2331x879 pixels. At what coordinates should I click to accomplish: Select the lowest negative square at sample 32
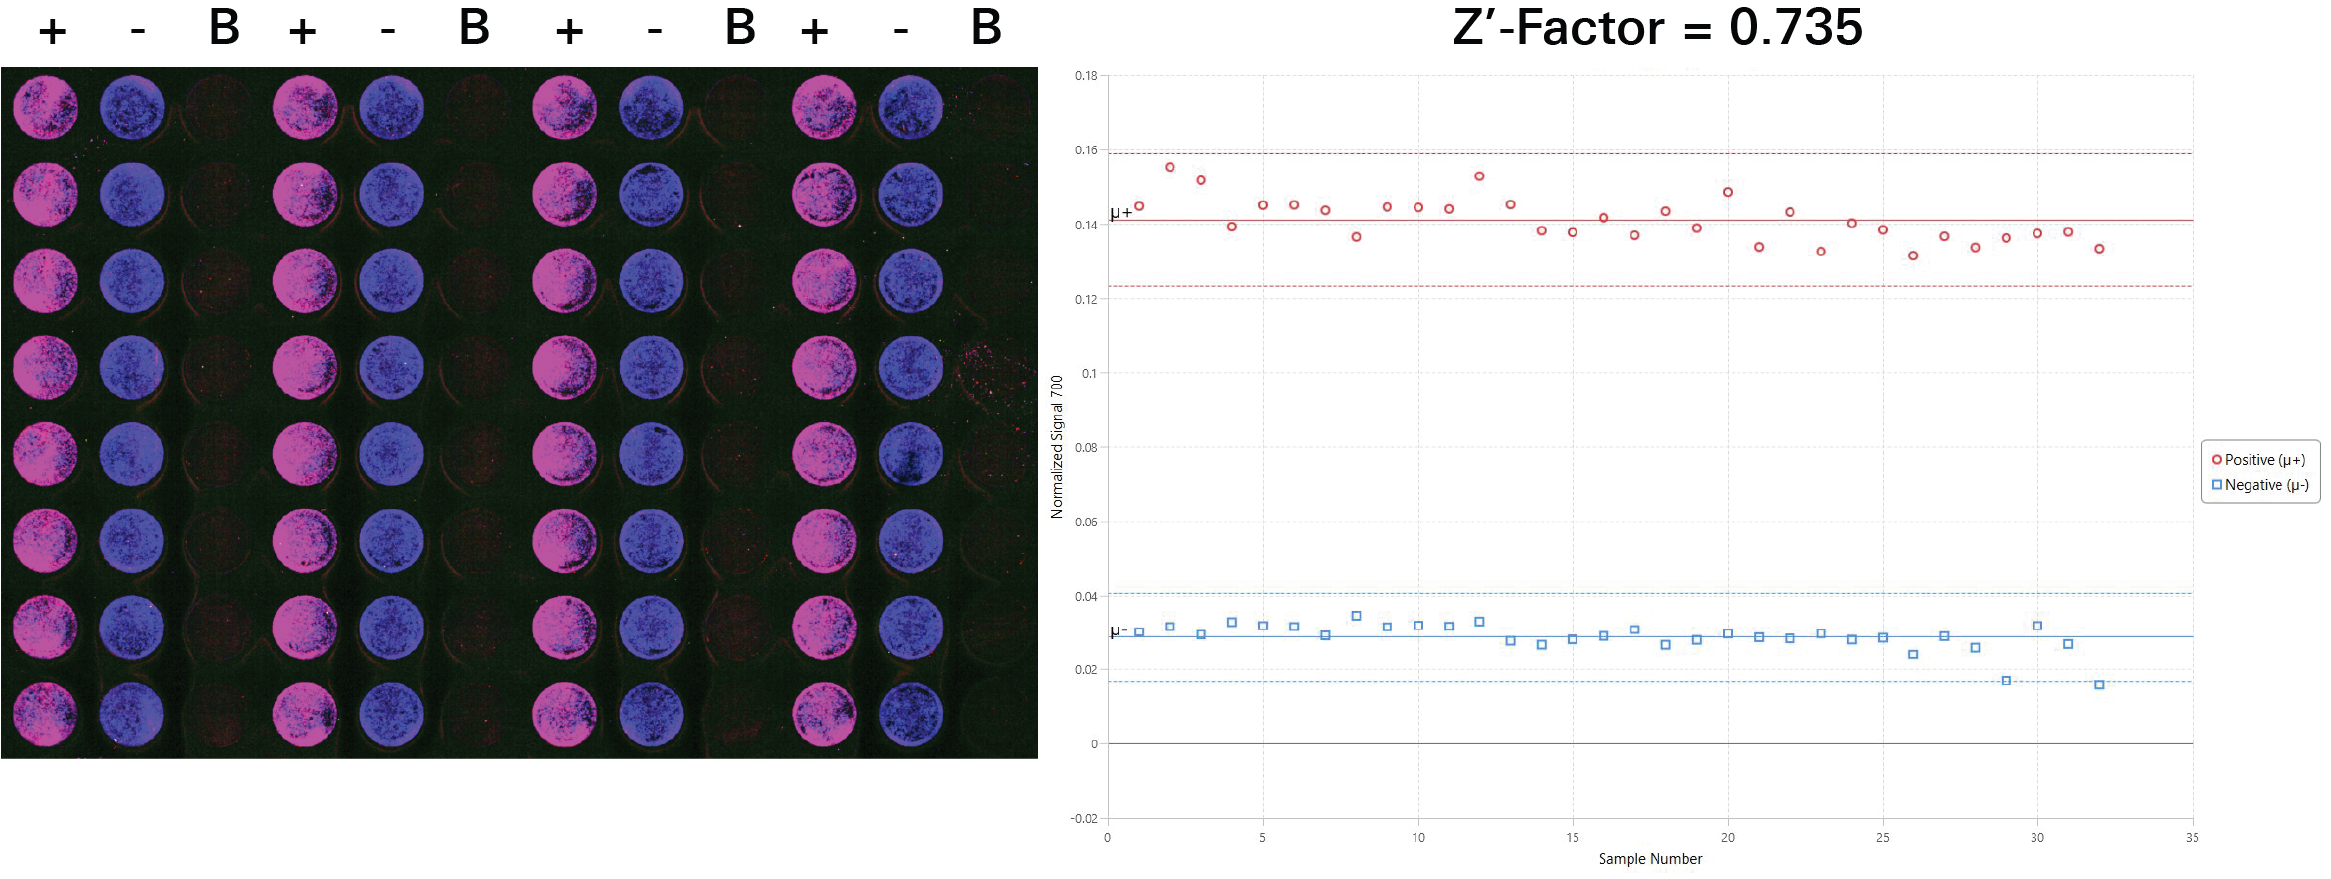click(x=2099, y=685)
